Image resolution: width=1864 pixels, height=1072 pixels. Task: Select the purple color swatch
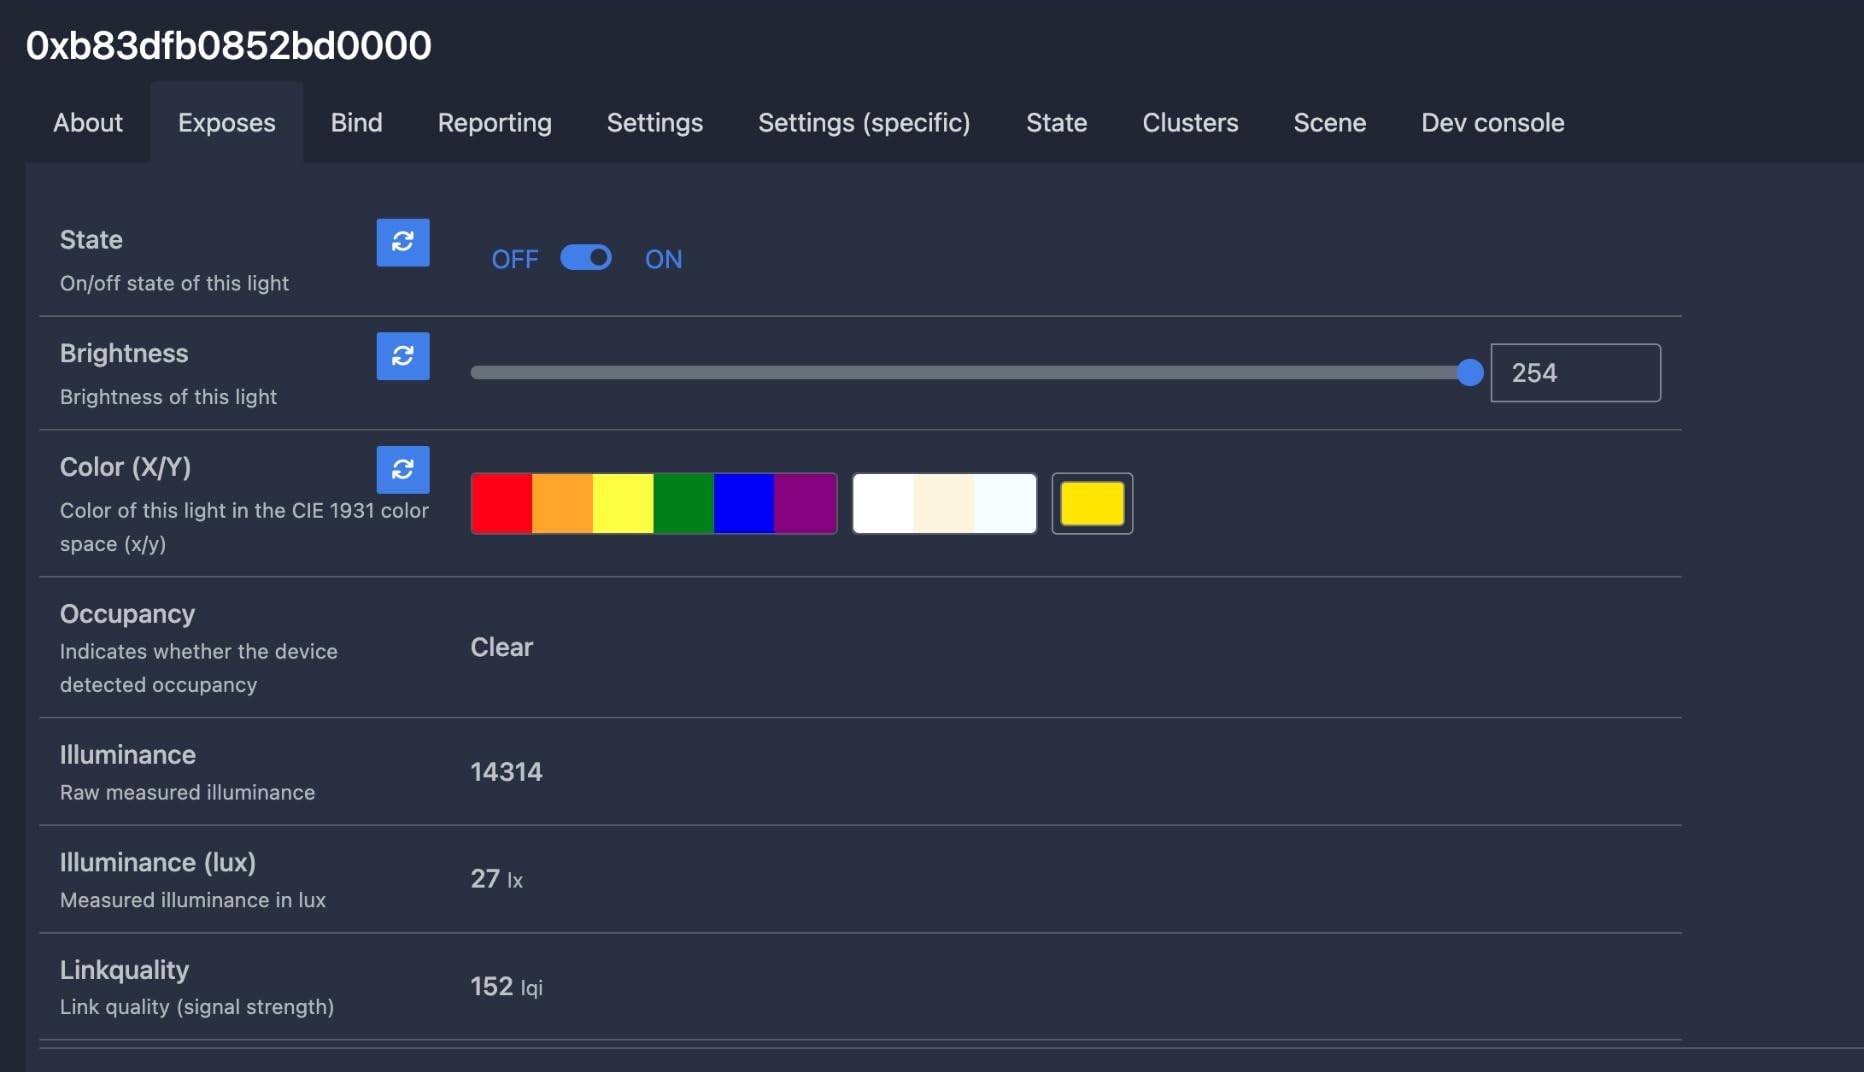[805, 504]
